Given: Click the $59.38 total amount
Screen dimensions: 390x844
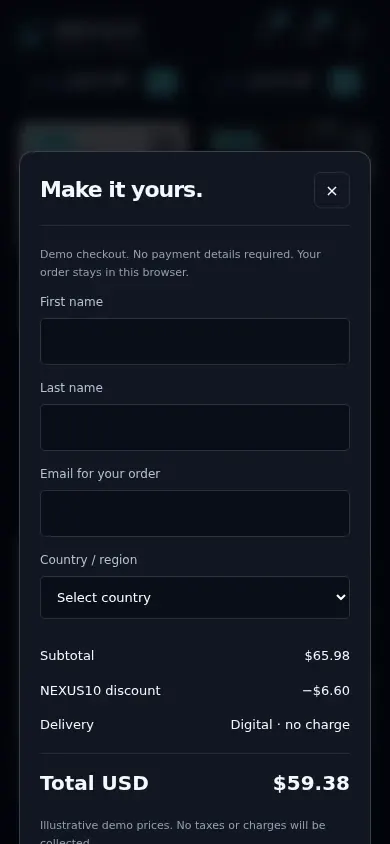Looking at the screenshot, I should (311, 783).
